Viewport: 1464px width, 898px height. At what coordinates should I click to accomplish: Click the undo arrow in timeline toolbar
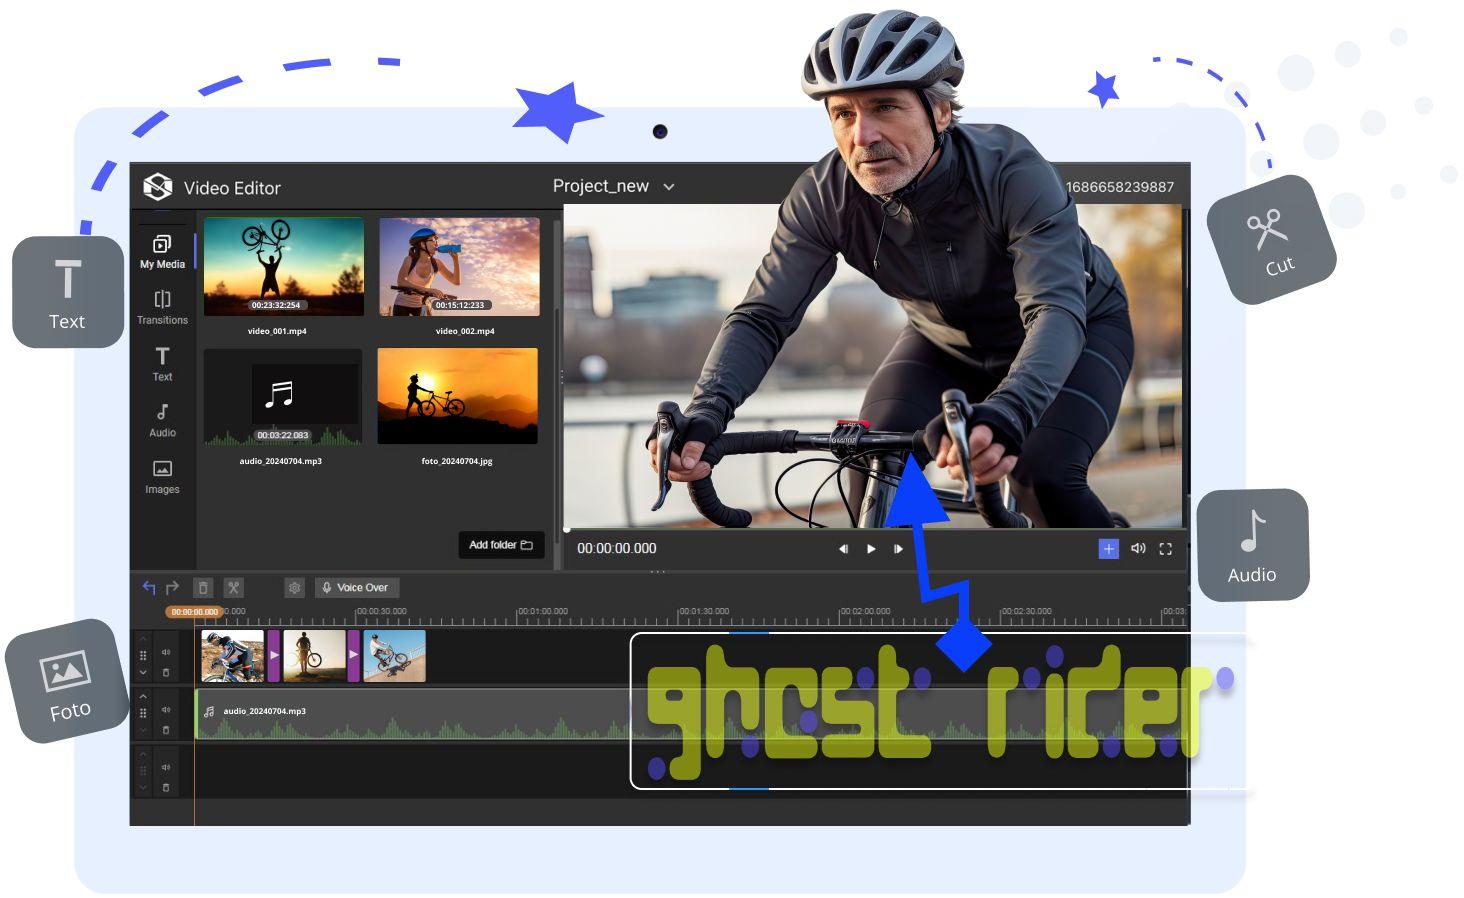(x=149, y=588)
